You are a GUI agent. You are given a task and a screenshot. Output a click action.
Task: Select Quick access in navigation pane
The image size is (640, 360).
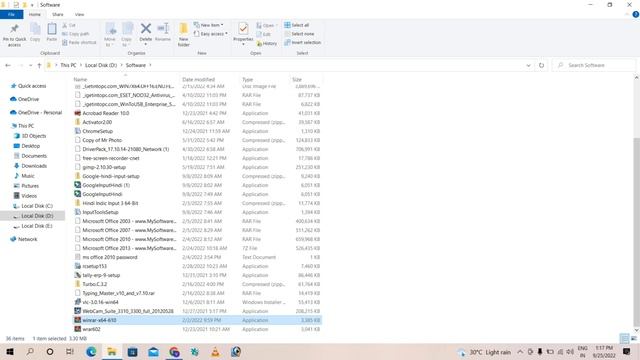(32, 86)
